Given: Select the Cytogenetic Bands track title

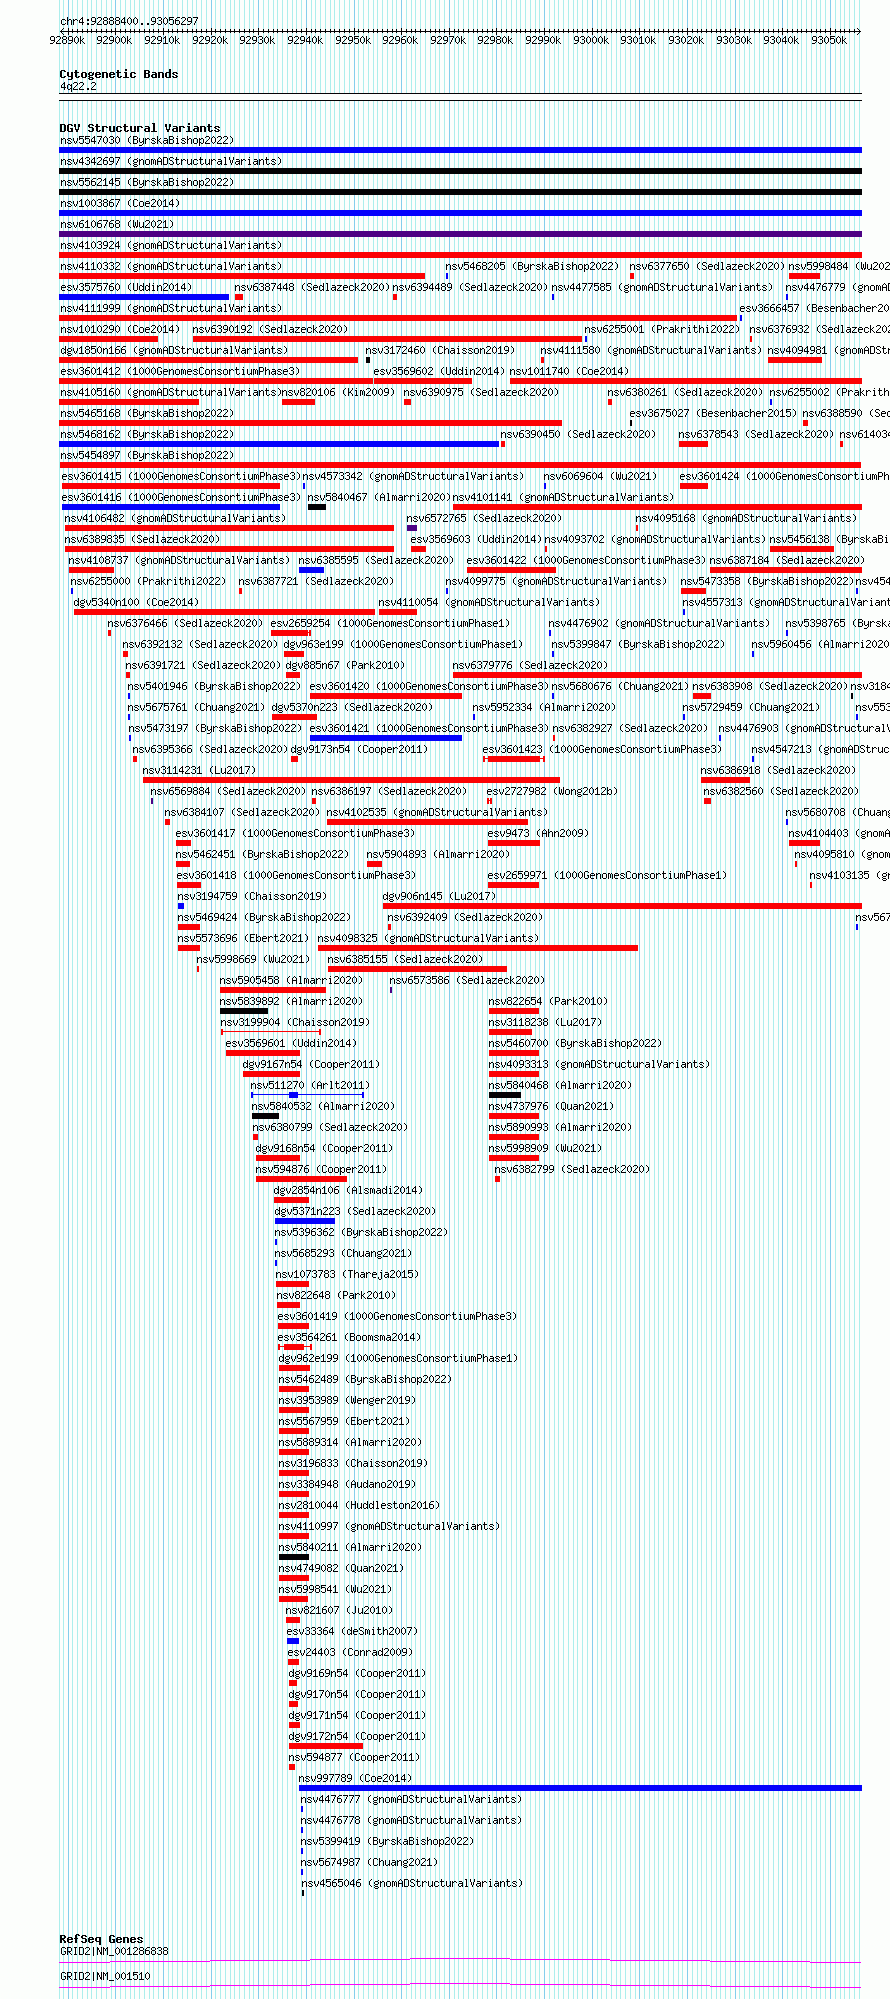Looking at the screenshot, I should [x=118, y=74].
